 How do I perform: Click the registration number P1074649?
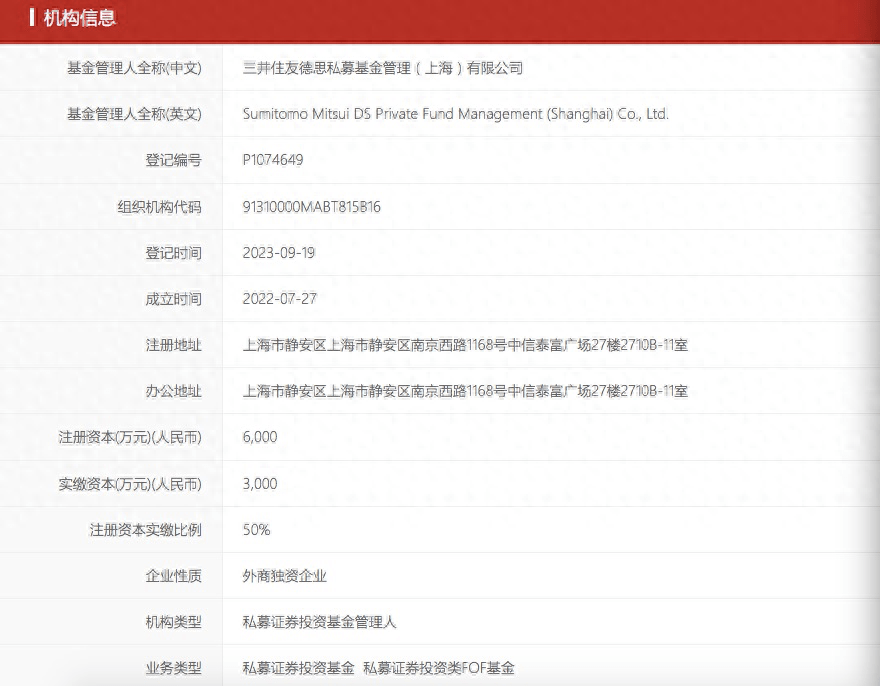(273, 160)
